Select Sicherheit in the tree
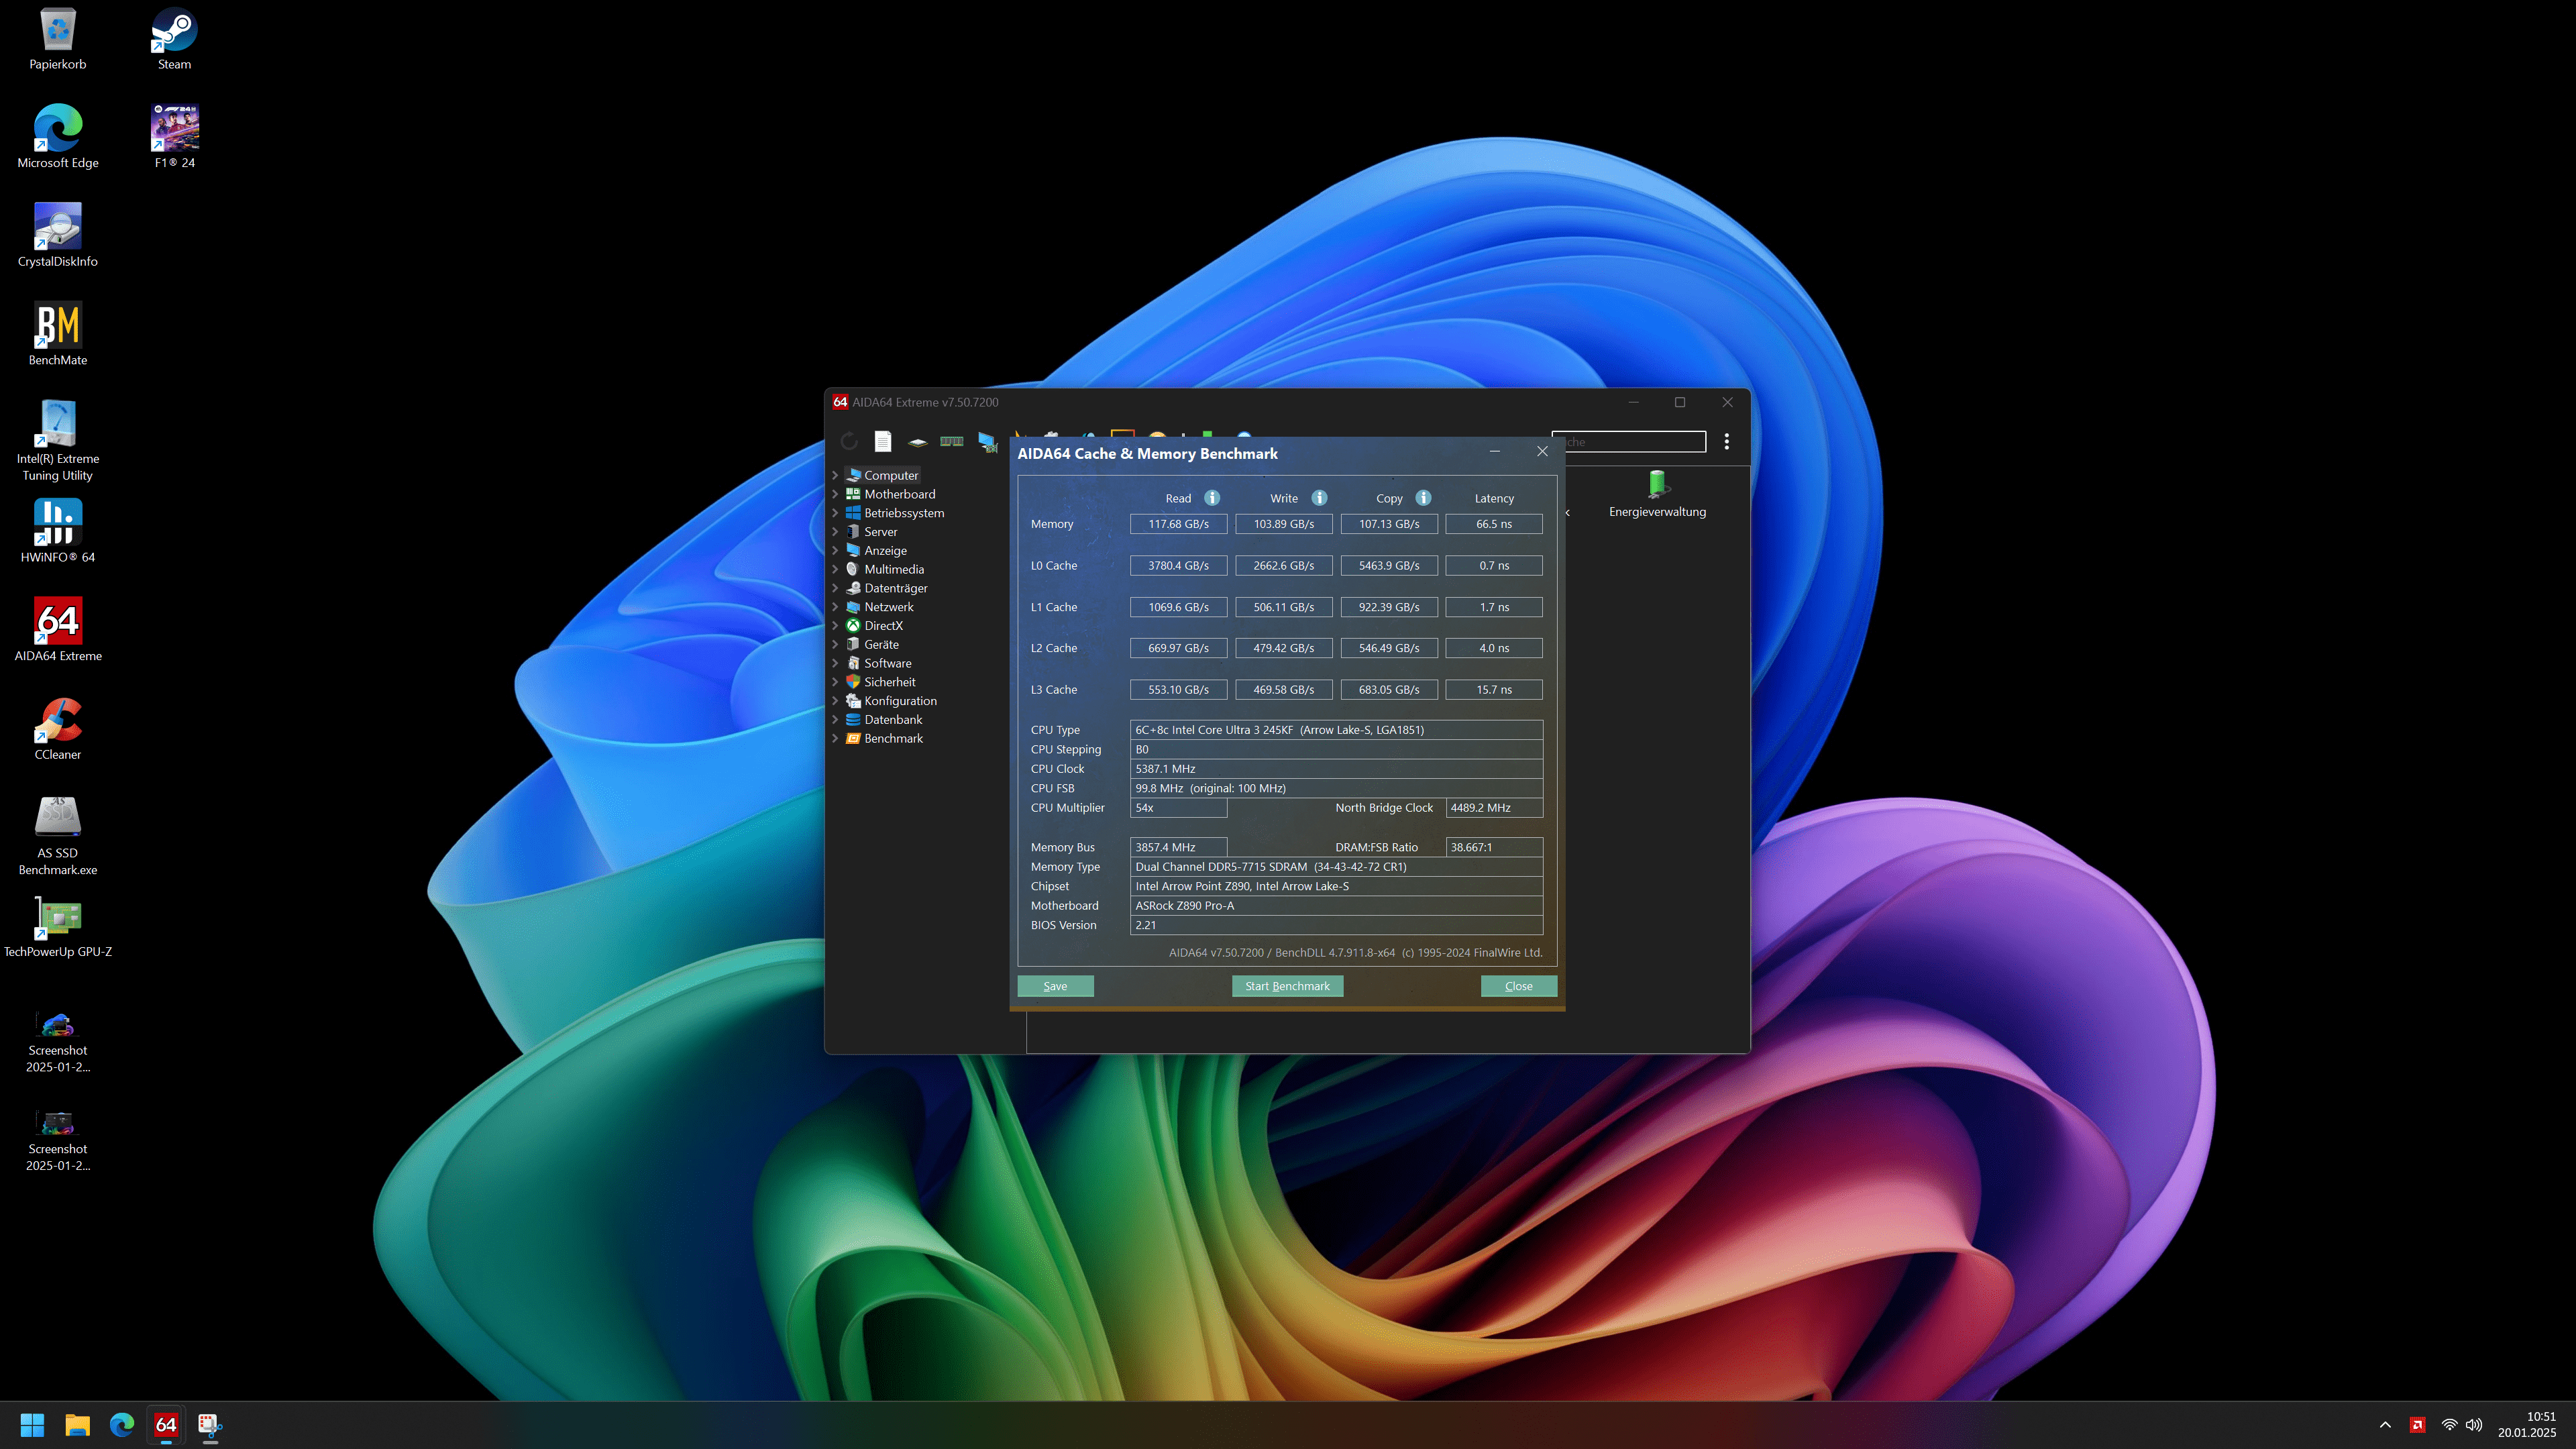This screenshot has width=2576, height=1449. pos(889,682)
